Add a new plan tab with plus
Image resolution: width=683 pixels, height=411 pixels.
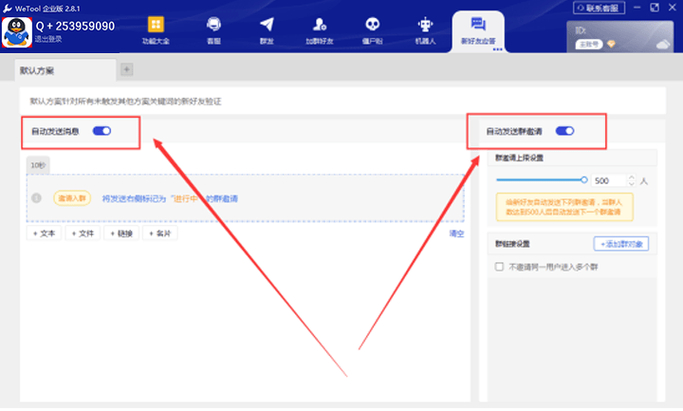pyautogui.click(x=127, y=70)
